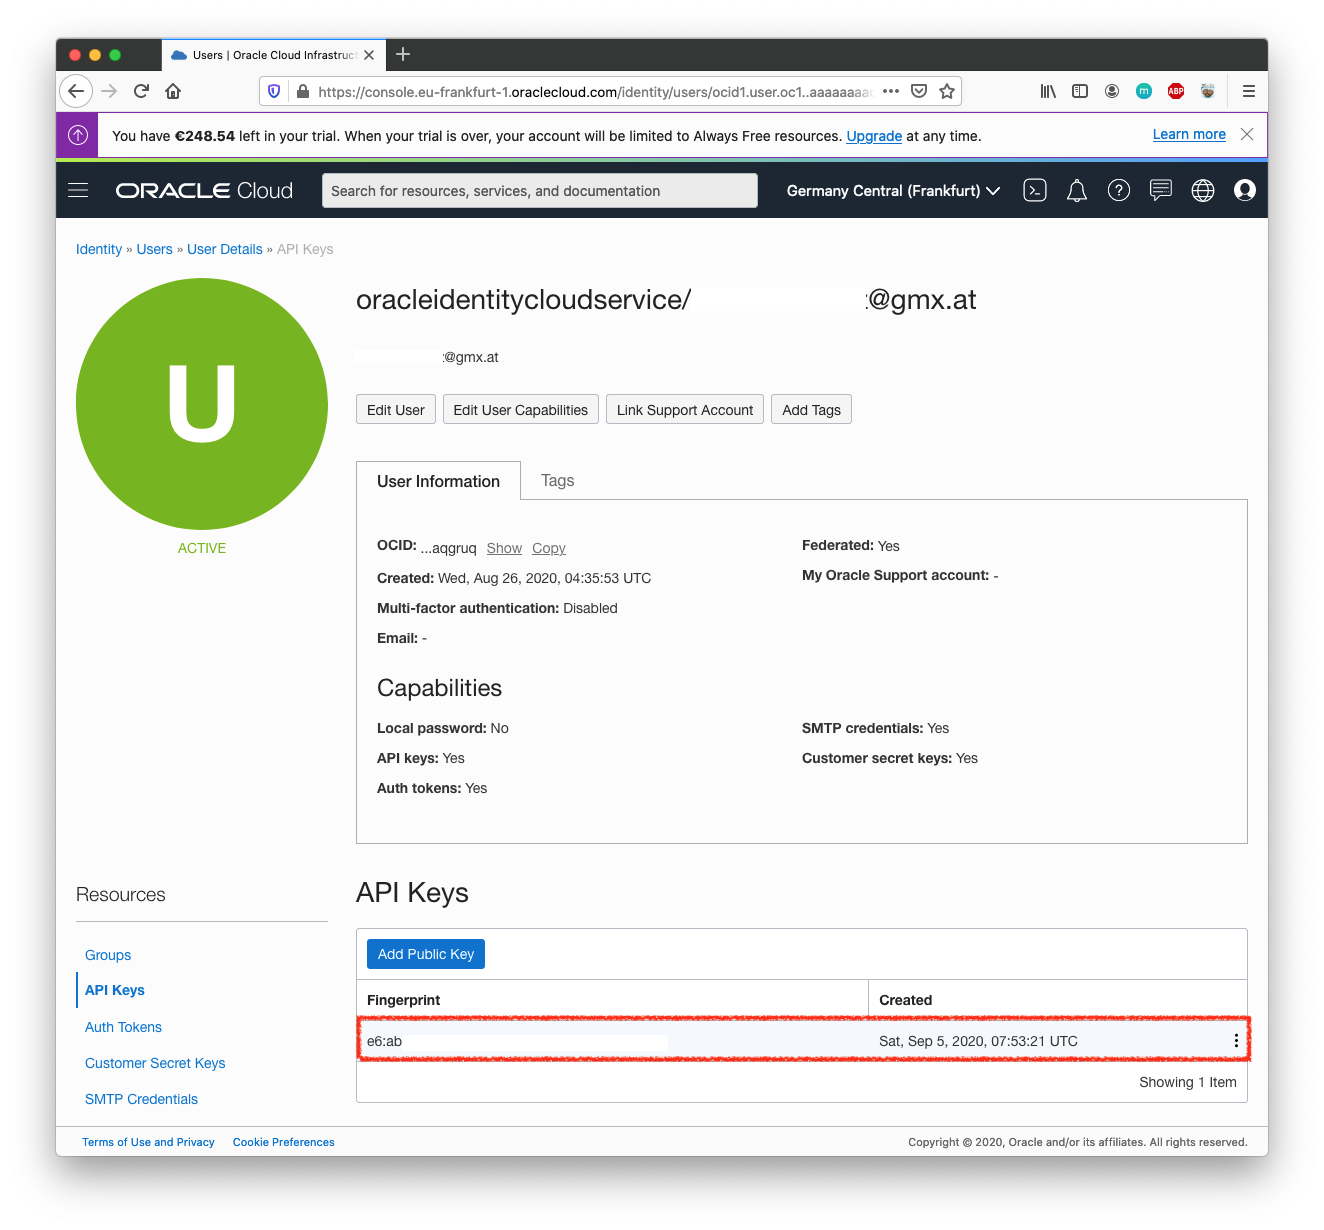Click the Created column header
This screenshot has height=1230, width=1324.
tap(906, 1000)
